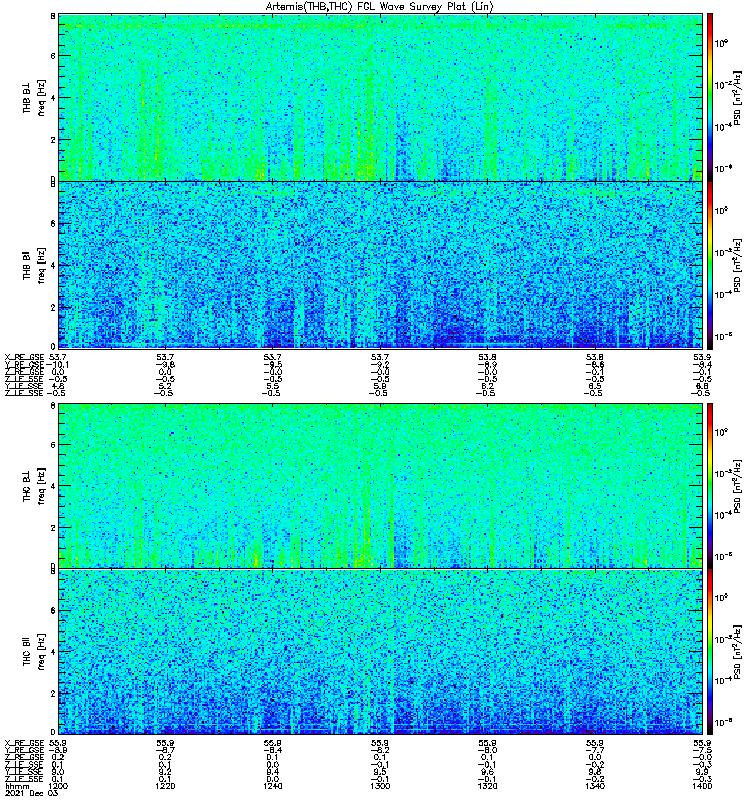Click the date label "2021 Dec 03"
This screenshot has width=750, height=800.
pos(32,793)
